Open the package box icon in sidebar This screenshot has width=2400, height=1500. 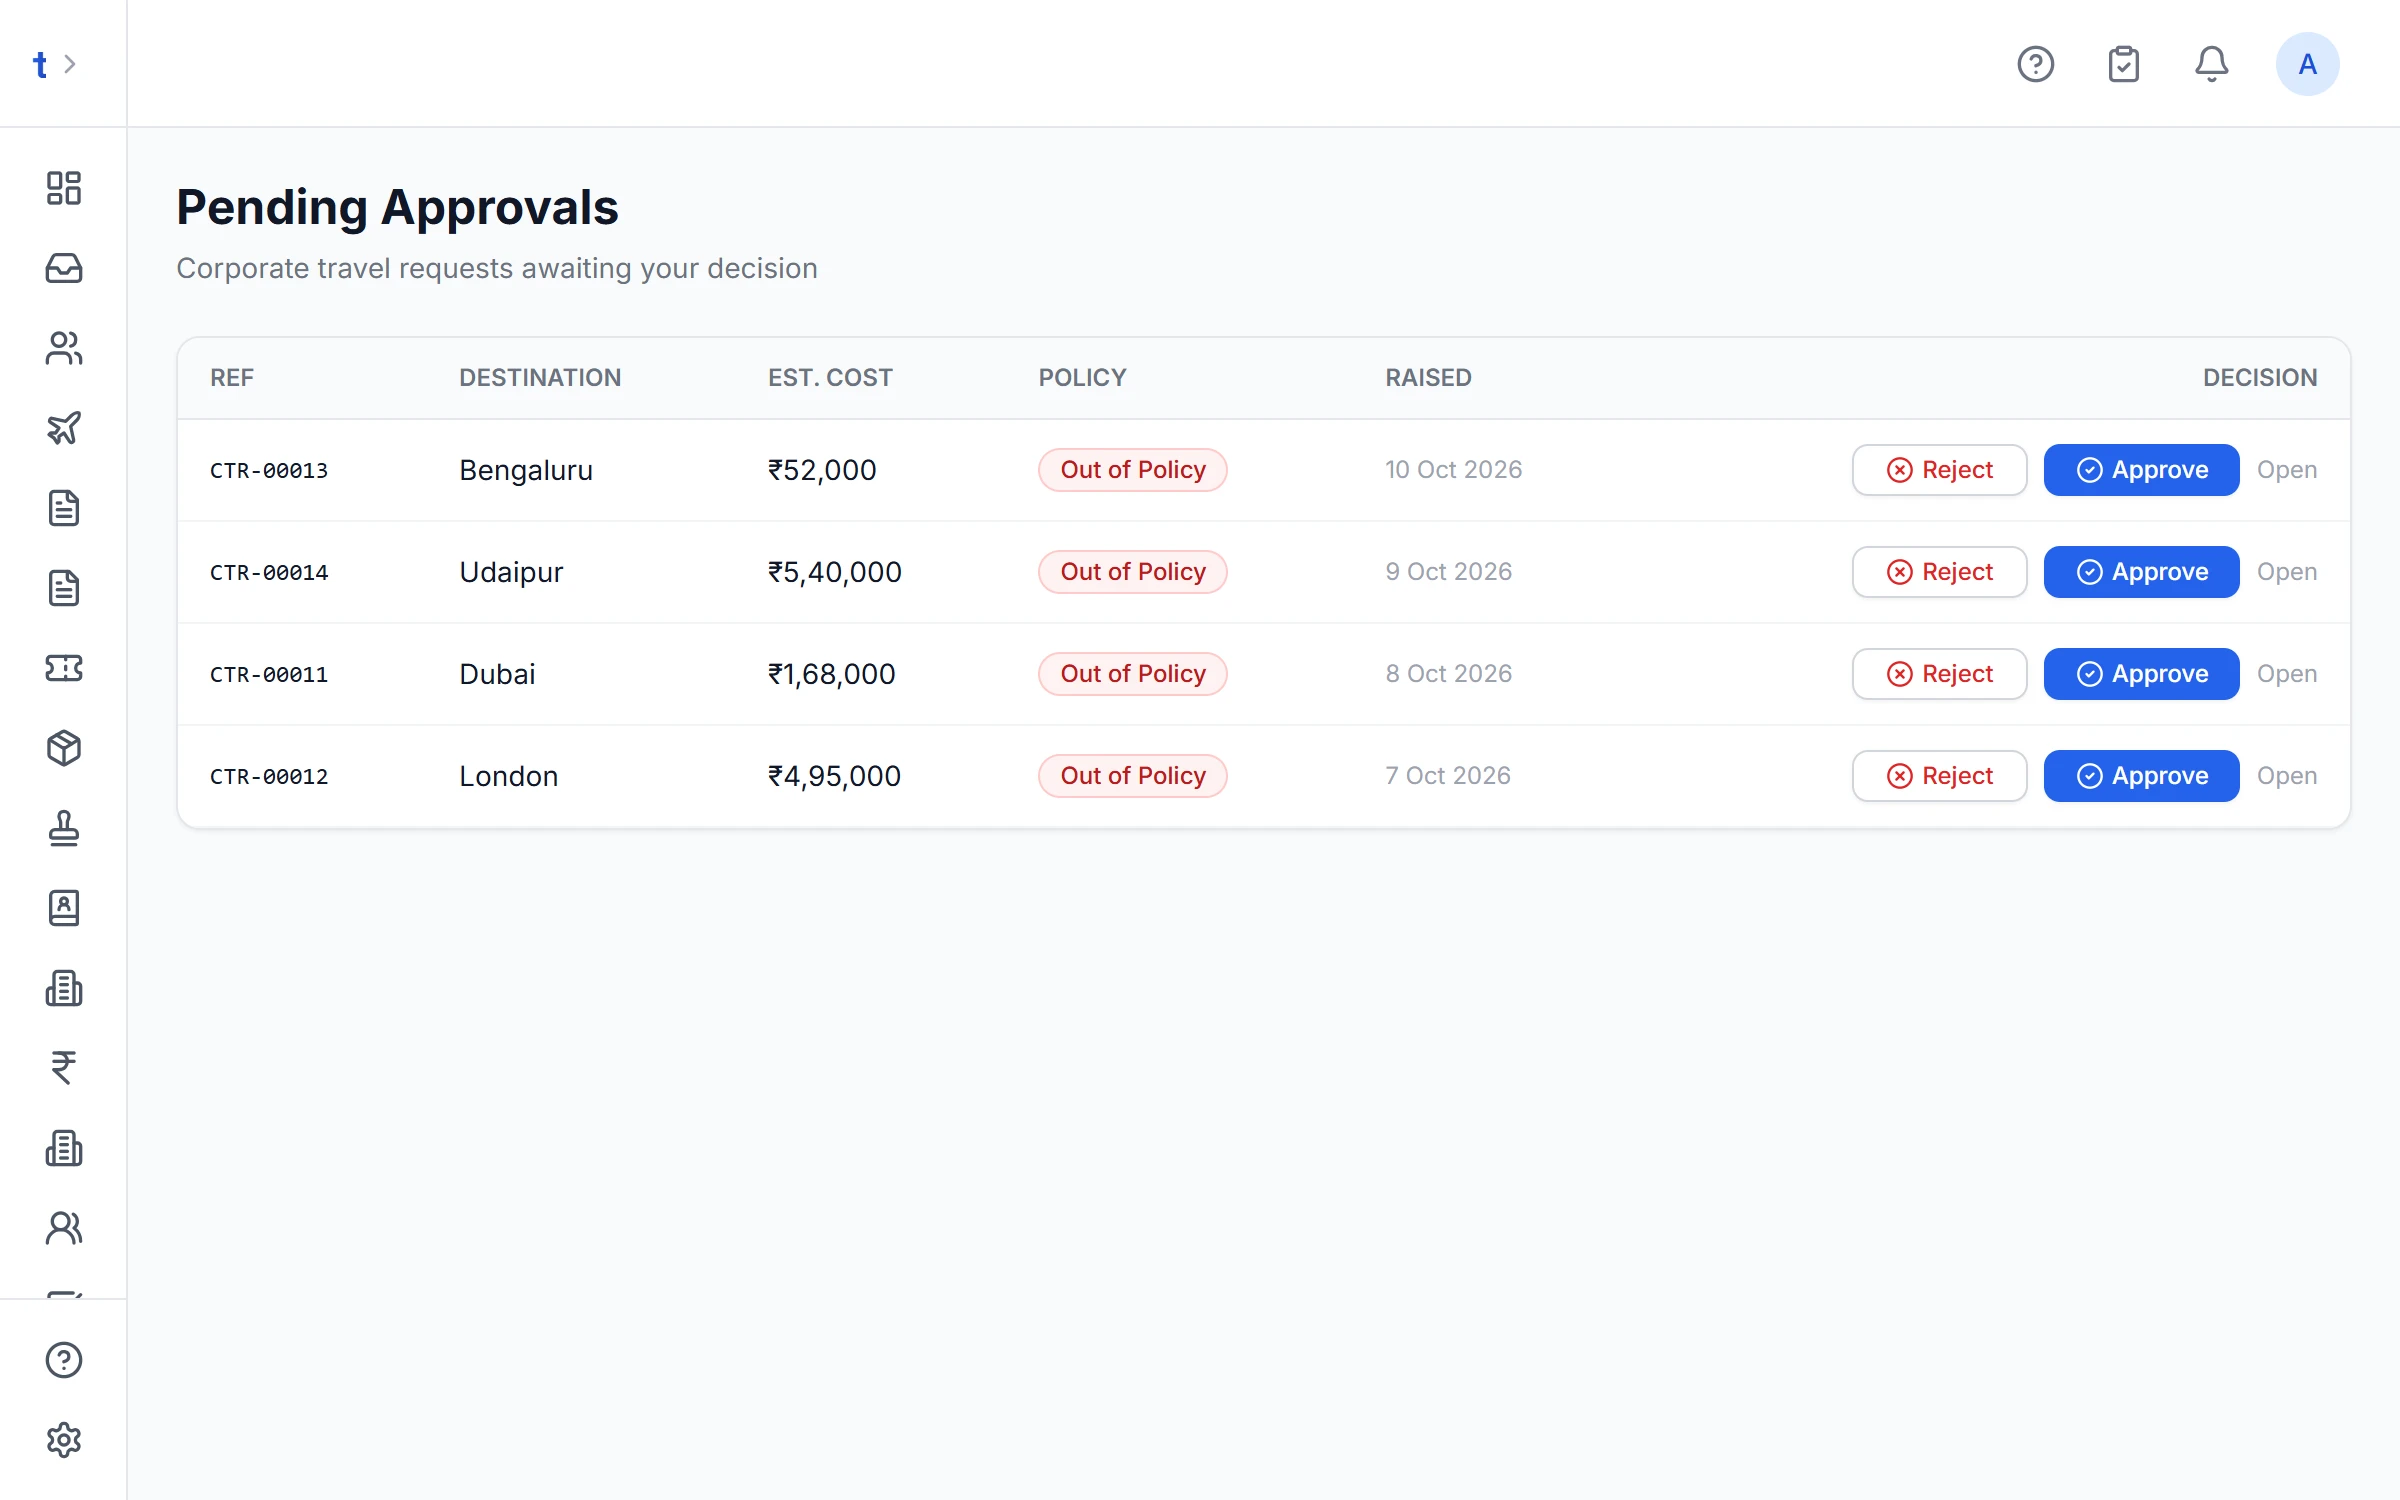(x=63, y=748)
